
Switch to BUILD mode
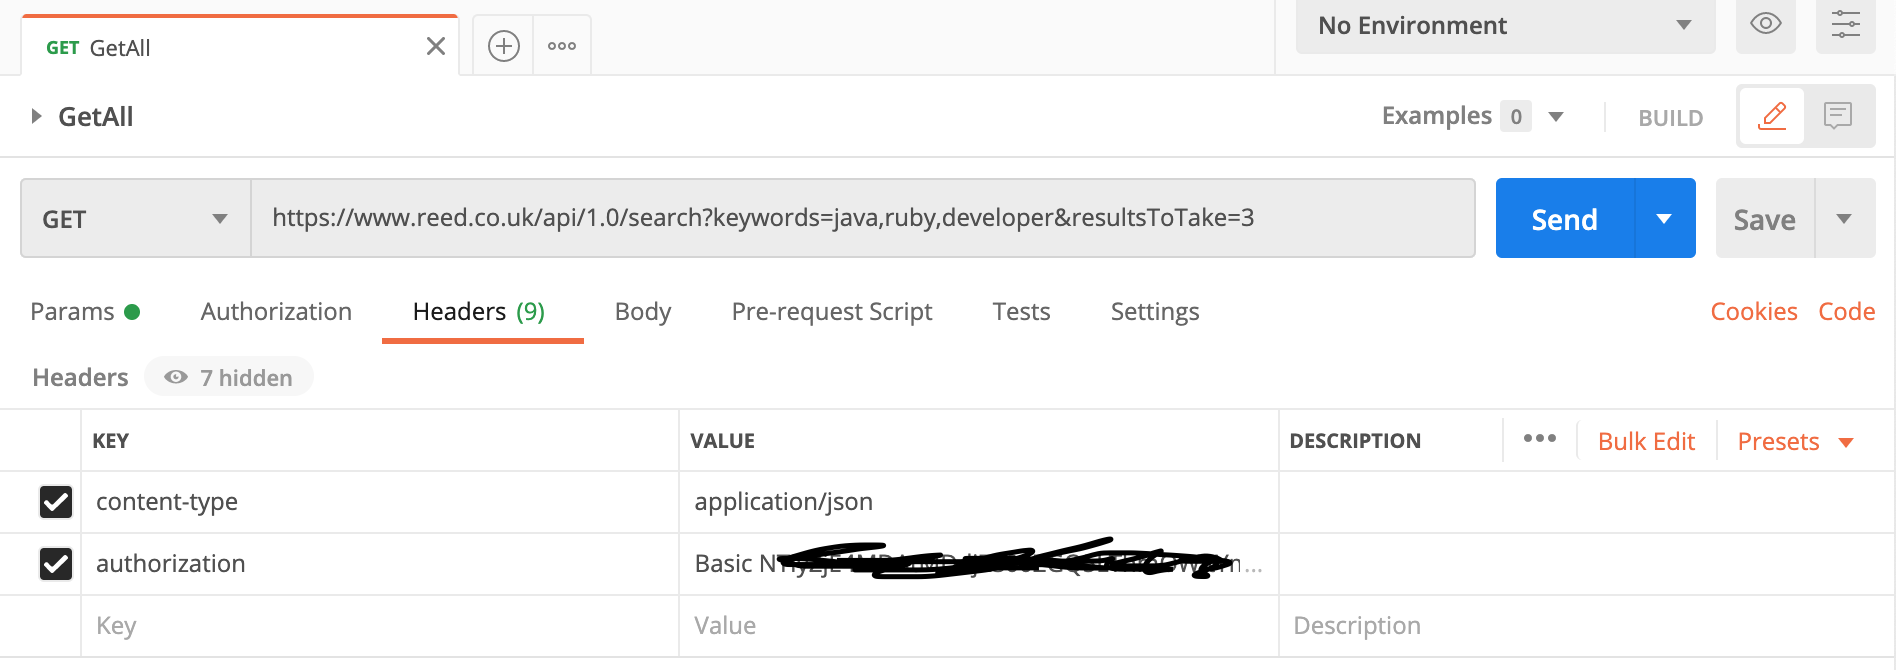click(x=1670, y=118)
